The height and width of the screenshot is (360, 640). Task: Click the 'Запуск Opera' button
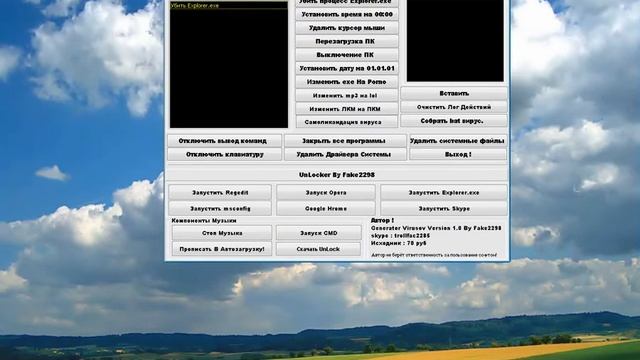[x=326, y=192]
